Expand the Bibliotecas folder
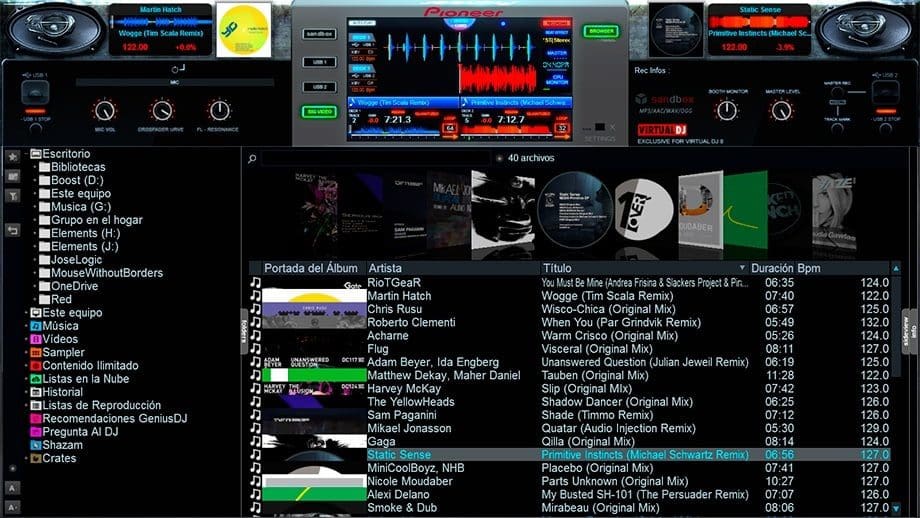 pyautogui.click(x=35, y=167)
